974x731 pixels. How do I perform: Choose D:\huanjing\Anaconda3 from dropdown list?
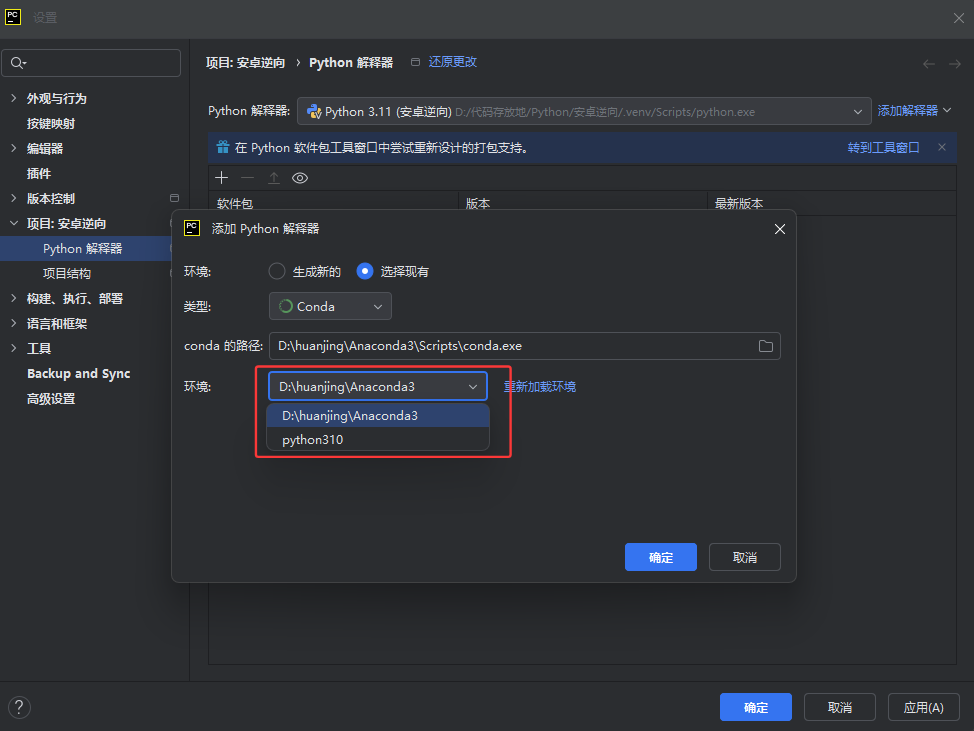[378, 415]
